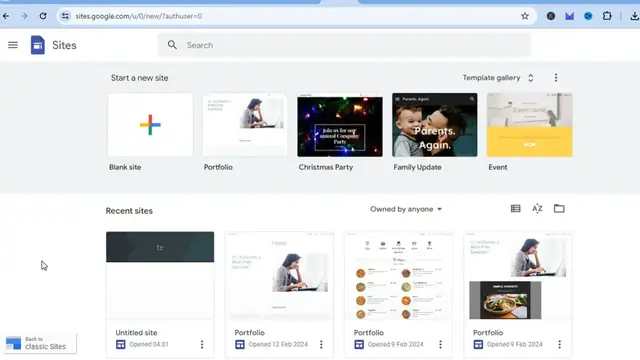Click site icon beside Opened 12 Feb 2024
This screenshot has height=360, width=640.
(x=240, y=344)
